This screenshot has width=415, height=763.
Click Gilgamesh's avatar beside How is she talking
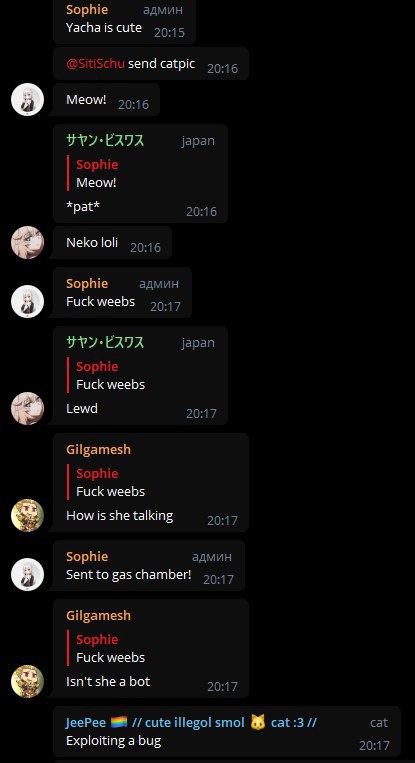pos(27,515)
